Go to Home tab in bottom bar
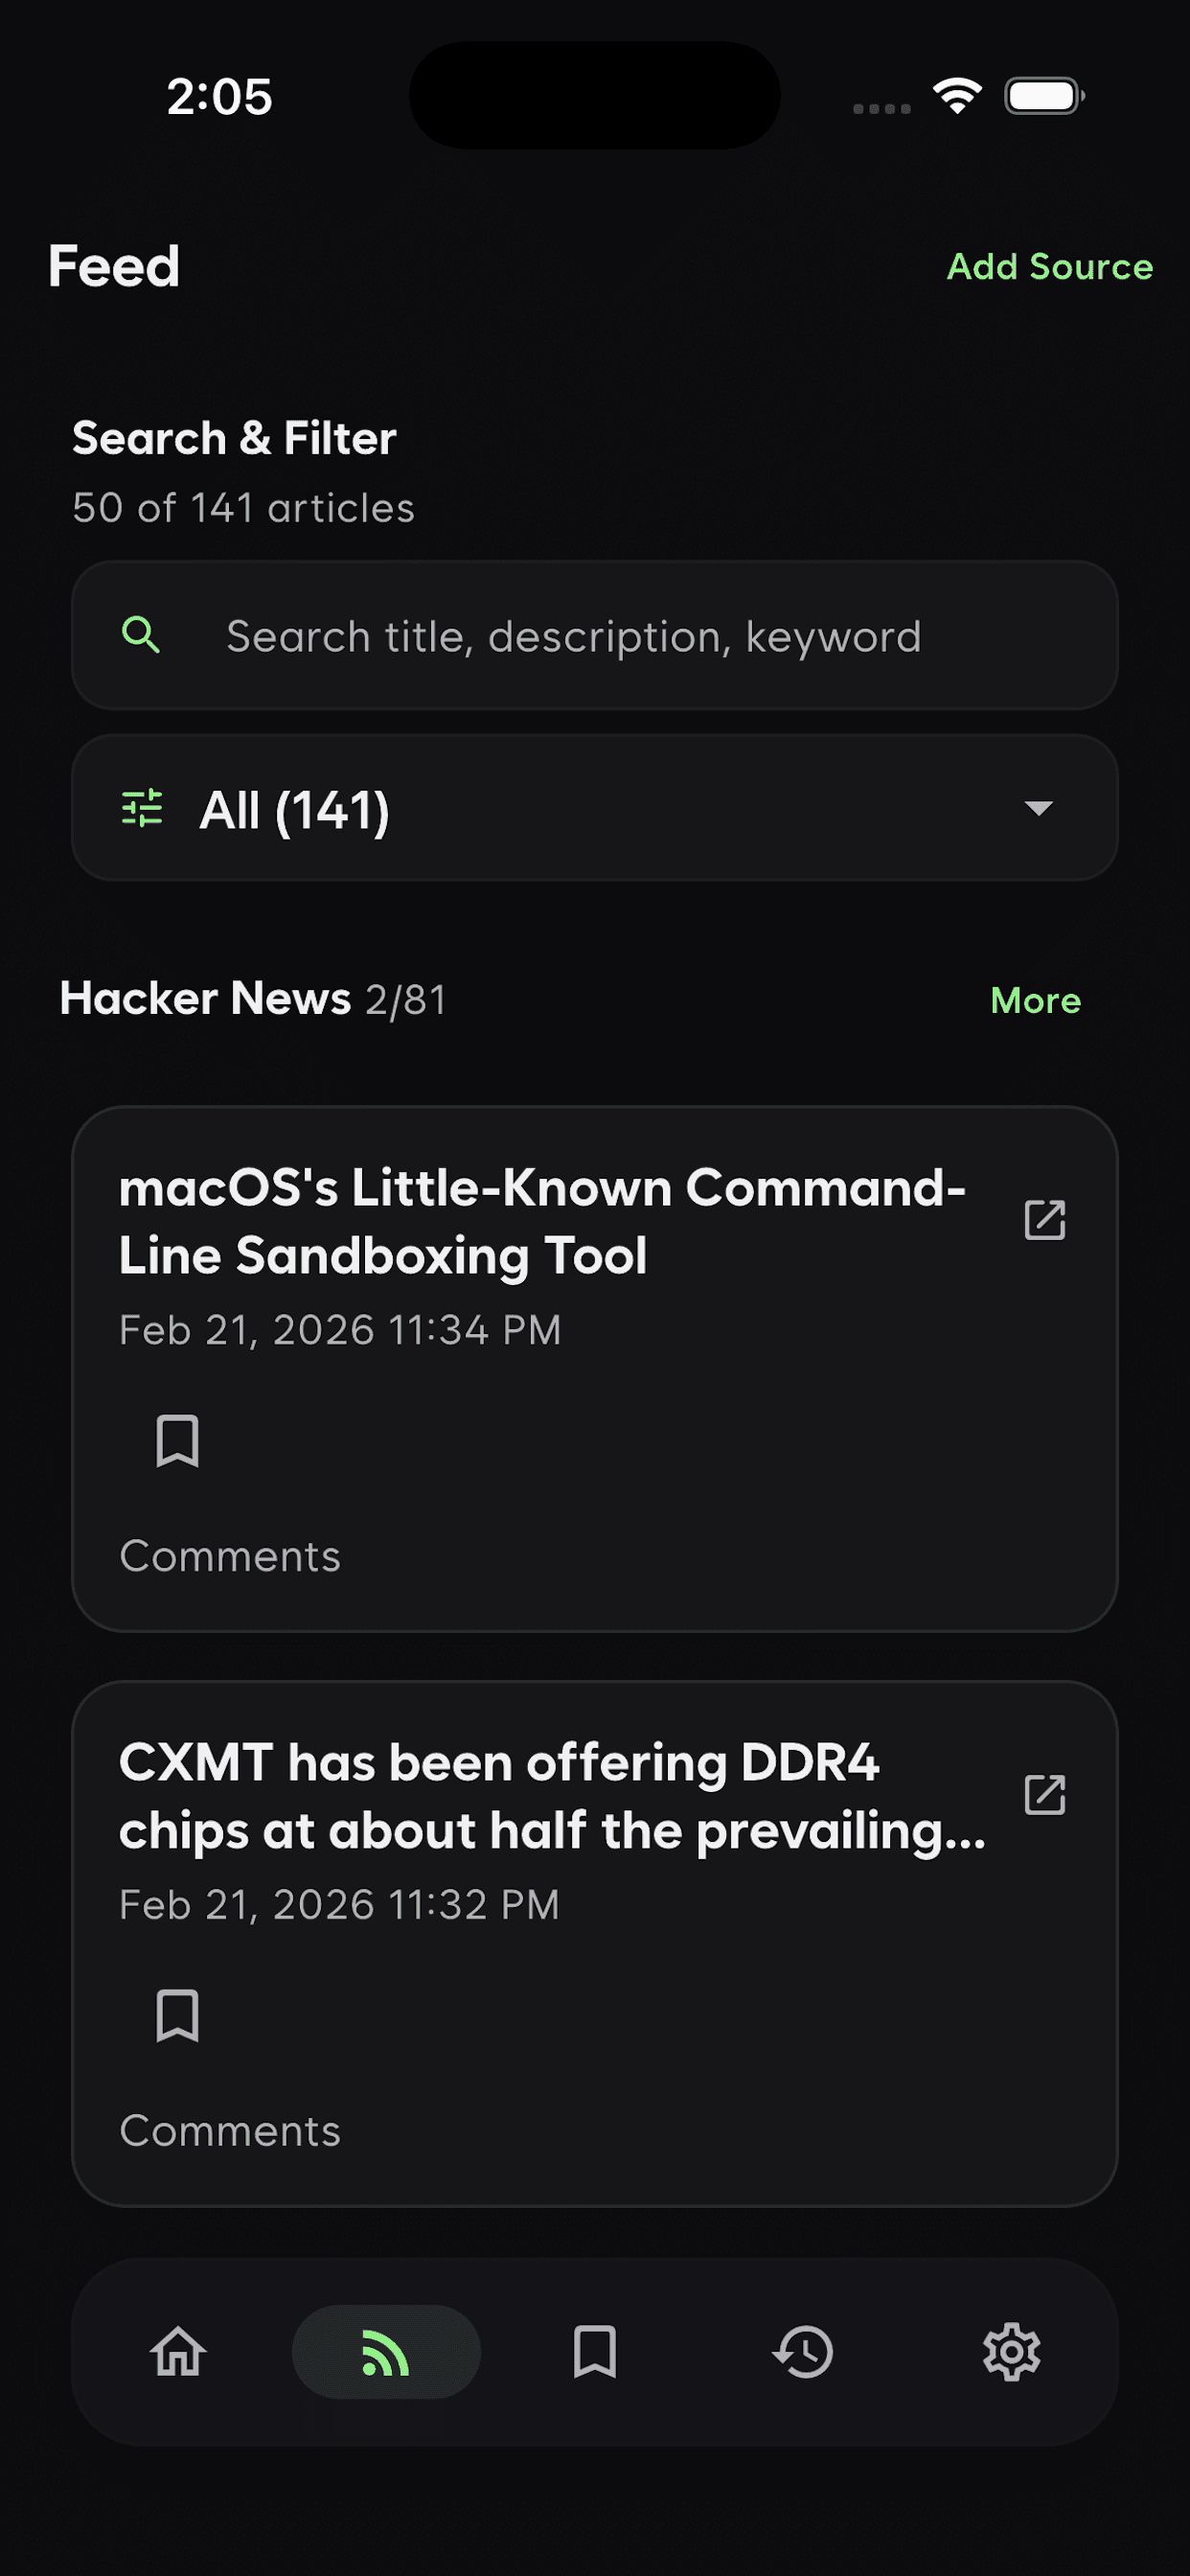Screen dimensions: 1190x2576 178,2351
